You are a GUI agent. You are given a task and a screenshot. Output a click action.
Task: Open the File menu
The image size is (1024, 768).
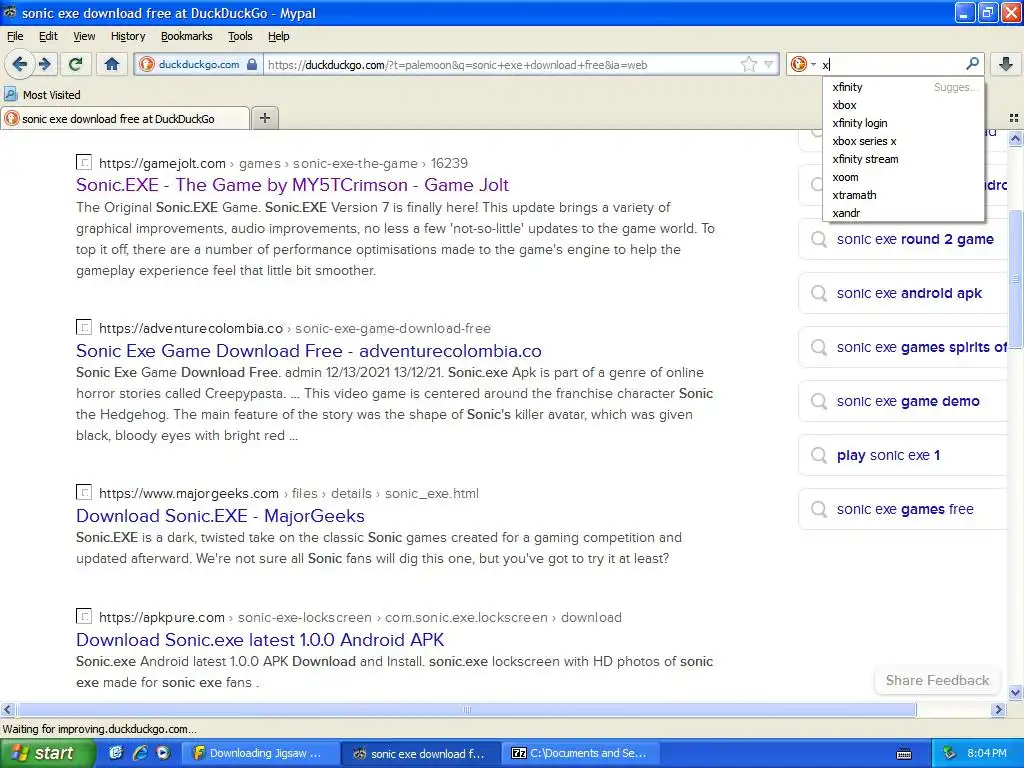point(14,36)
